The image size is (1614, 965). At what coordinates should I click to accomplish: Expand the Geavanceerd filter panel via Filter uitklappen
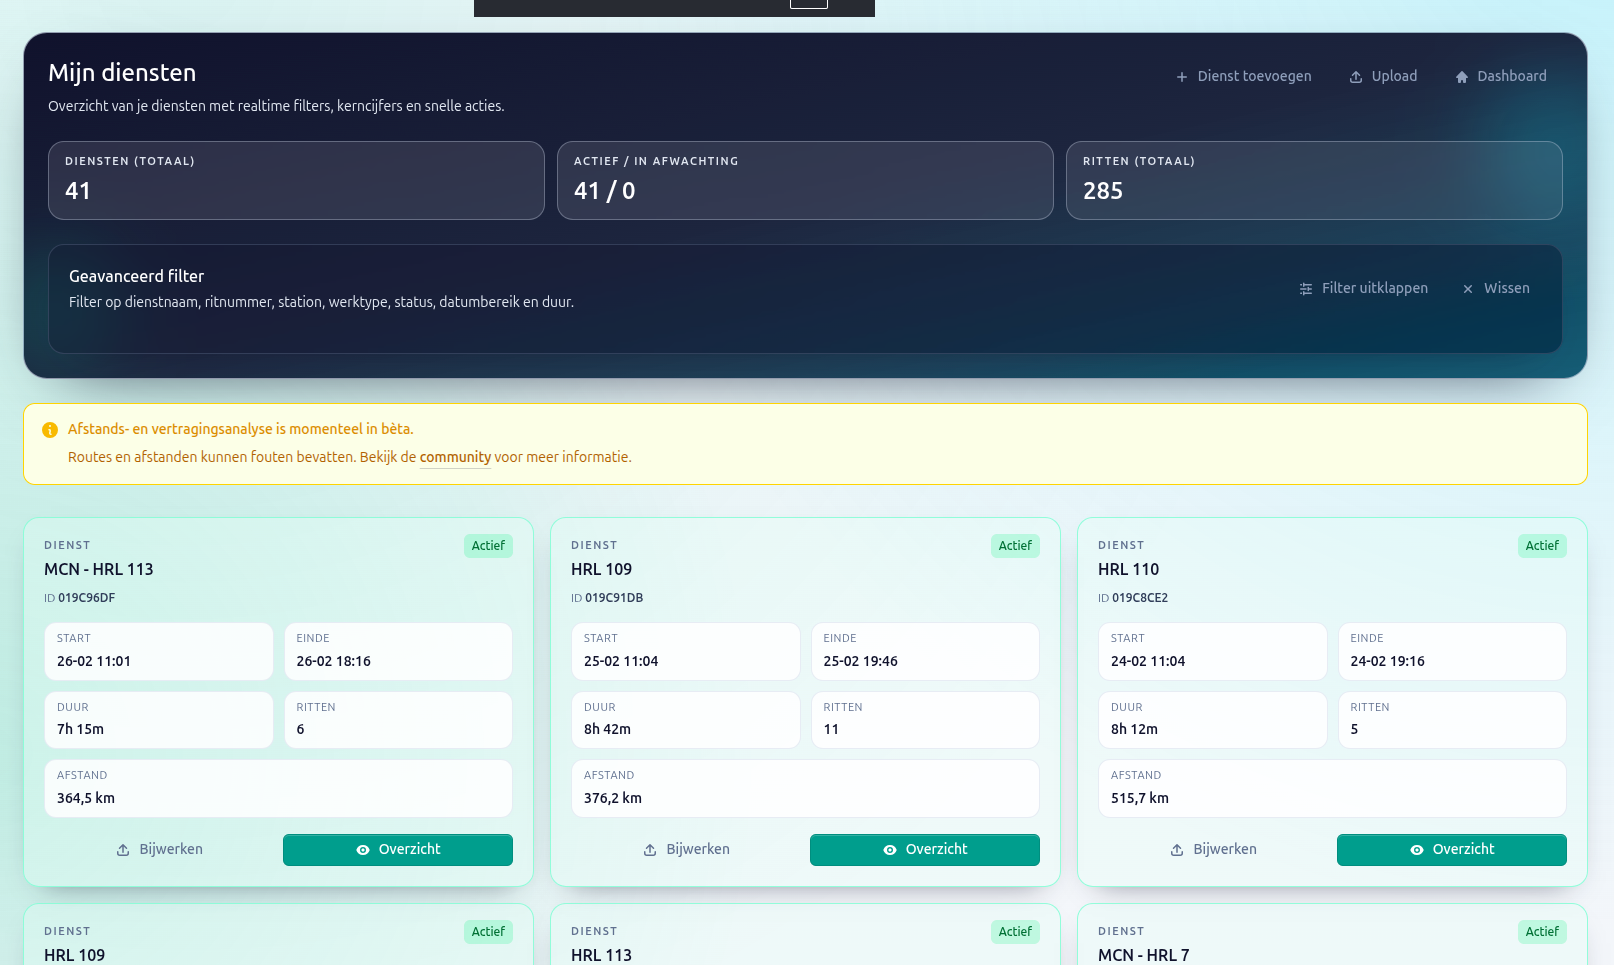1375,288
